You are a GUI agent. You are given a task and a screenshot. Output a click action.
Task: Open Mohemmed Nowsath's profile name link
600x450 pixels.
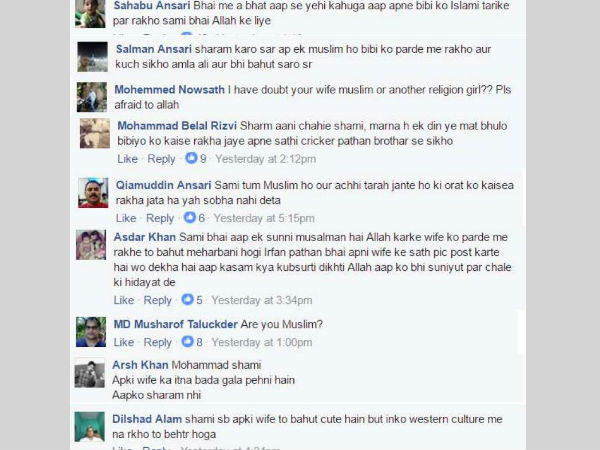[x=170, y=90]
